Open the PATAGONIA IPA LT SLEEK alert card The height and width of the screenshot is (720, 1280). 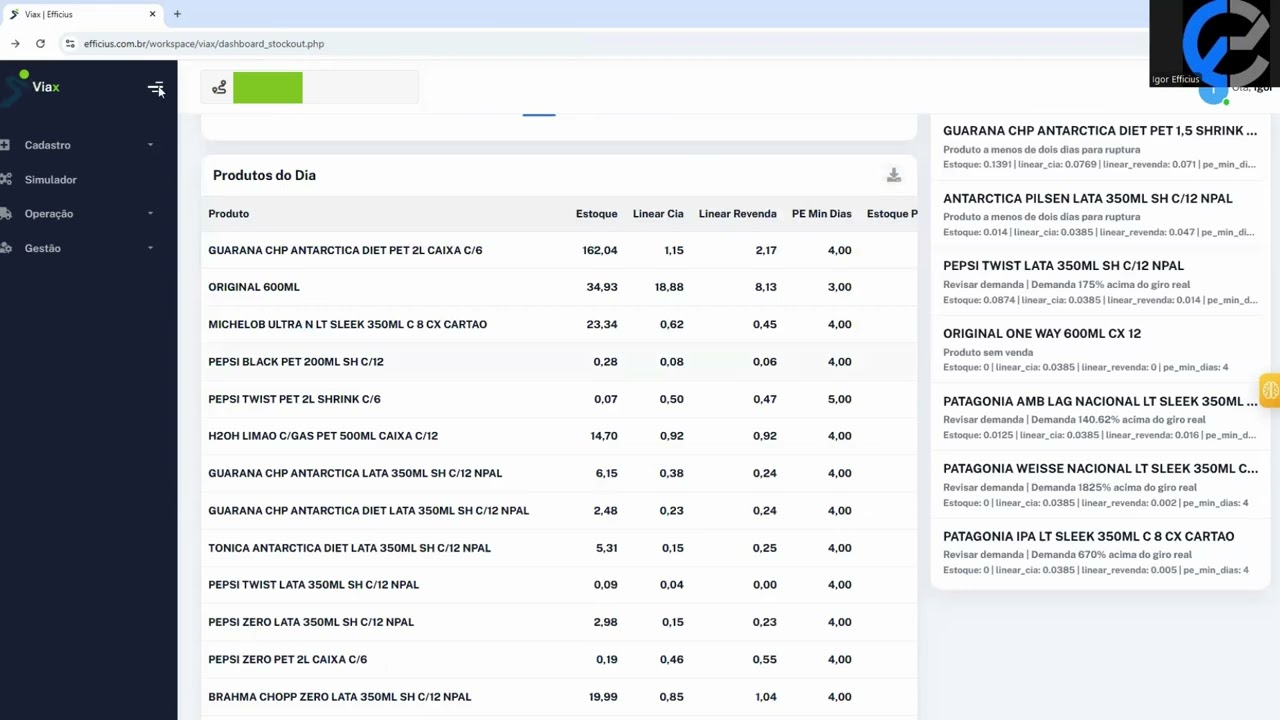1100,553
